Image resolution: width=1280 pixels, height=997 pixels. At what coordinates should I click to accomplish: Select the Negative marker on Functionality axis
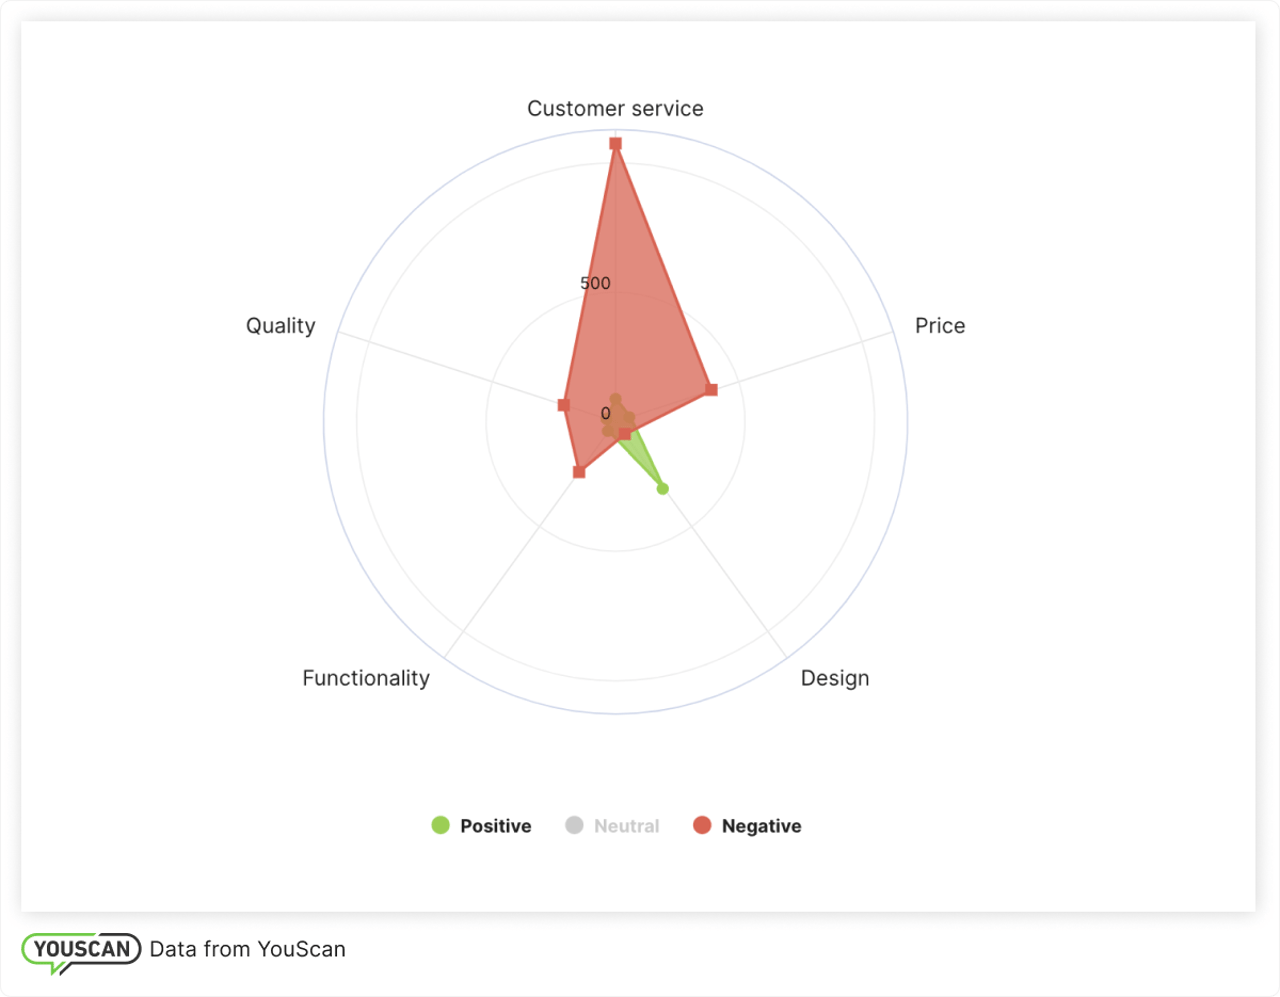pyautogui.click(x=579, y=471)
